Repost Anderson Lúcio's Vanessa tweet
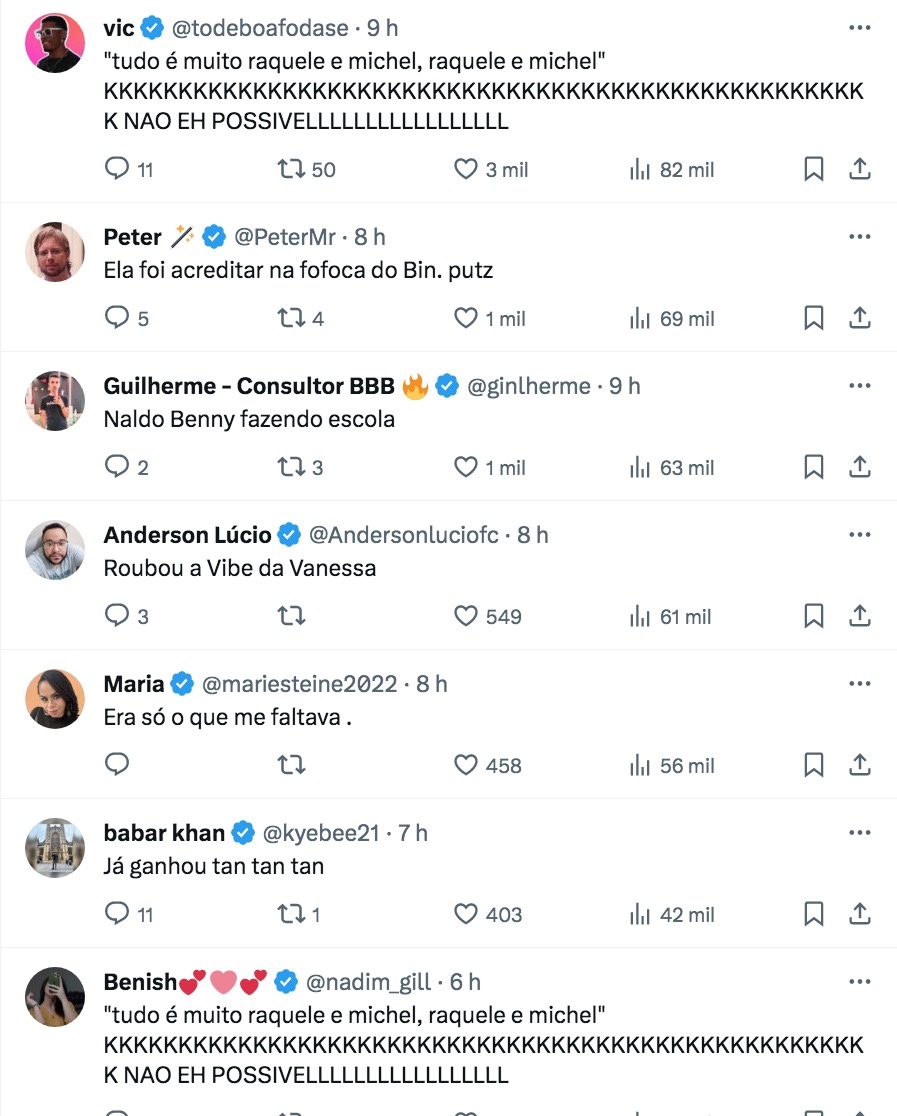Screen dimensions: 897x1116 pos(291,617)
